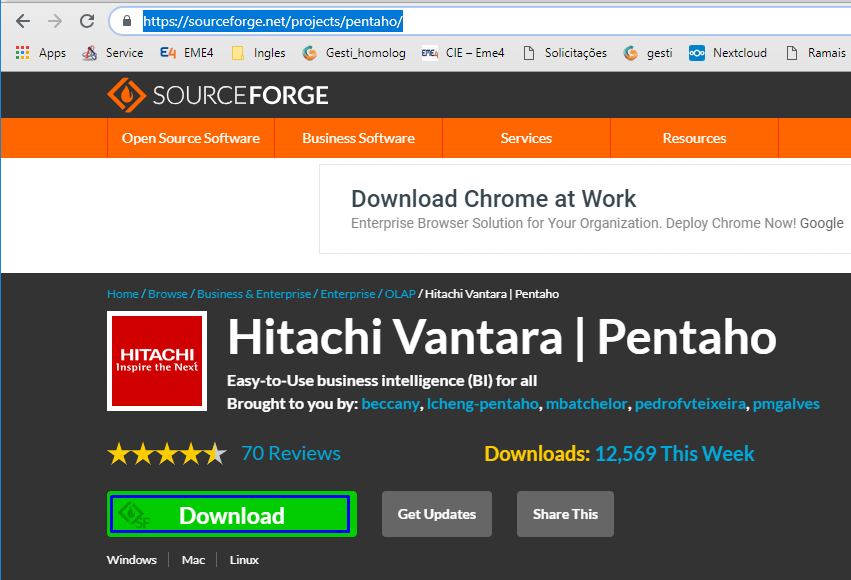This screenshot has height=580, width=851.
Task: Select the Mac platform tab
Action: 193,560
